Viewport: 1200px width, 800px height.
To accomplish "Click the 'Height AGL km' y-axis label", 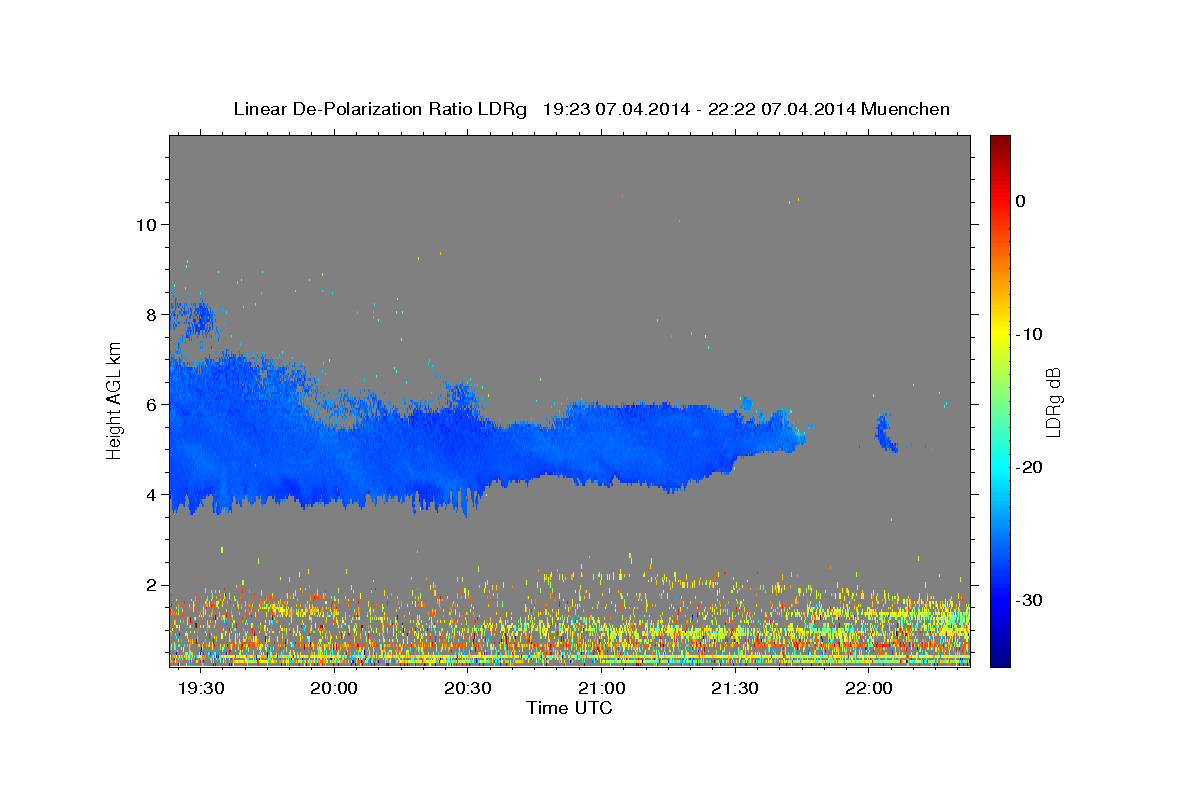I will click(x=115, y=400).
